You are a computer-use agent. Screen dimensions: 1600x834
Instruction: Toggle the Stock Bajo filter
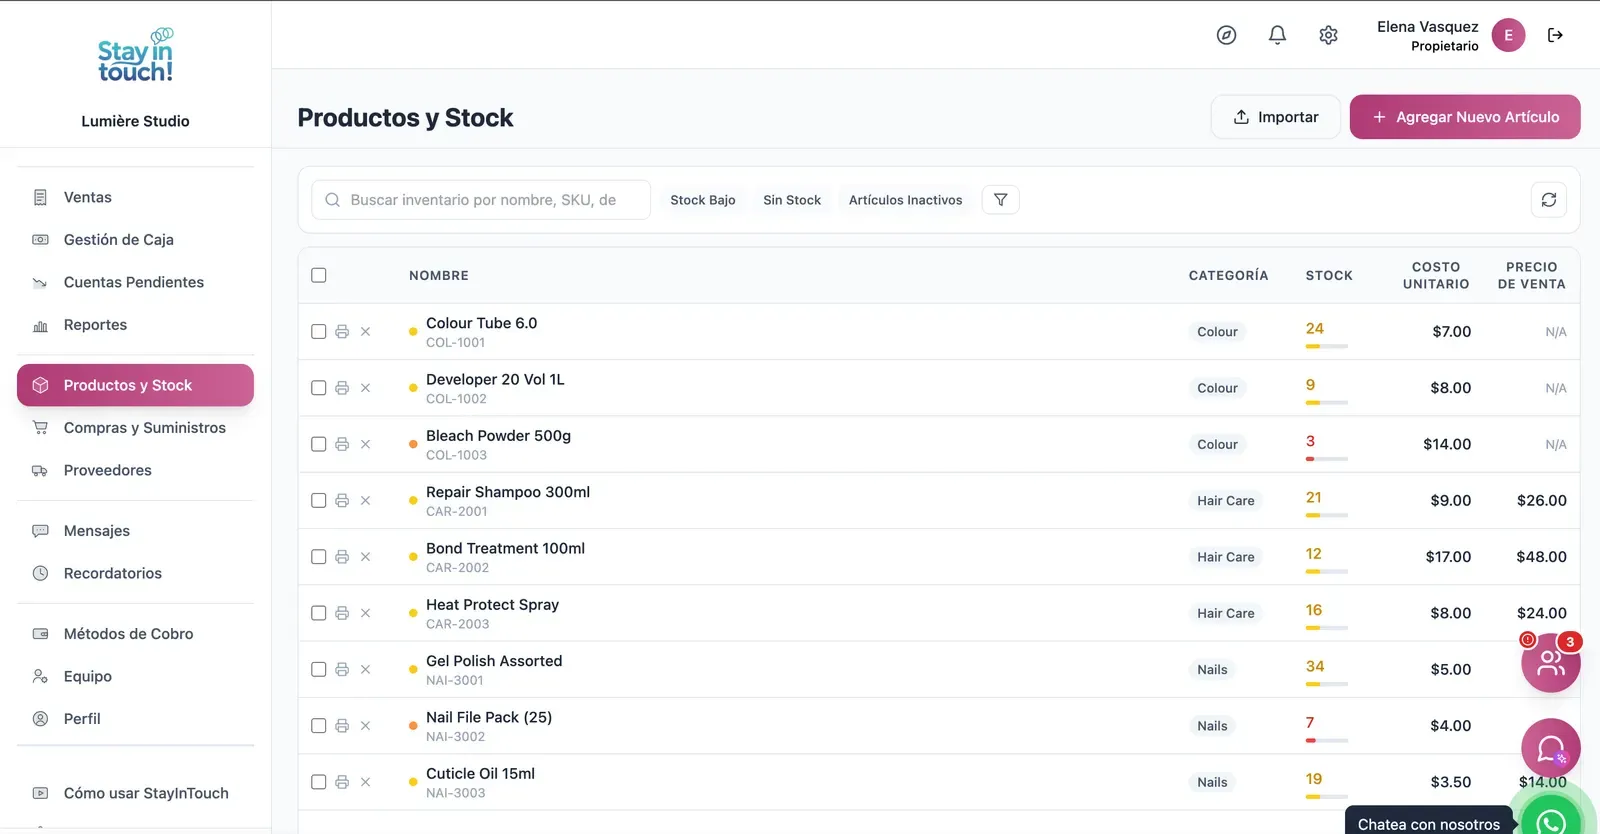[703, 200]
